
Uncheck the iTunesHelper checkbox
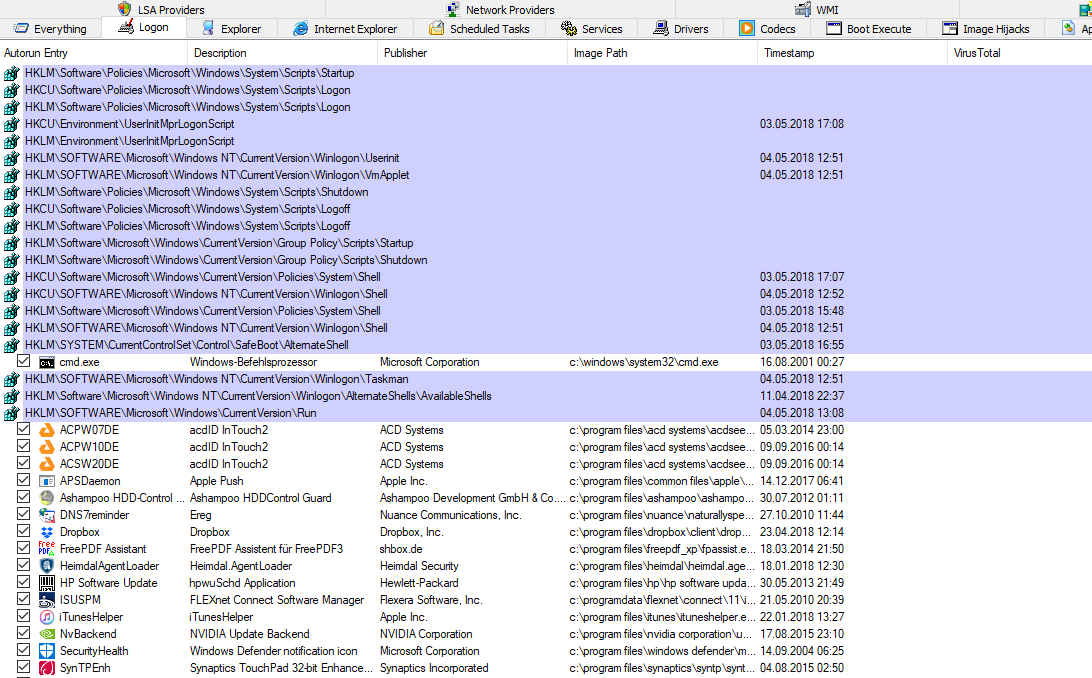coord(24,616)
